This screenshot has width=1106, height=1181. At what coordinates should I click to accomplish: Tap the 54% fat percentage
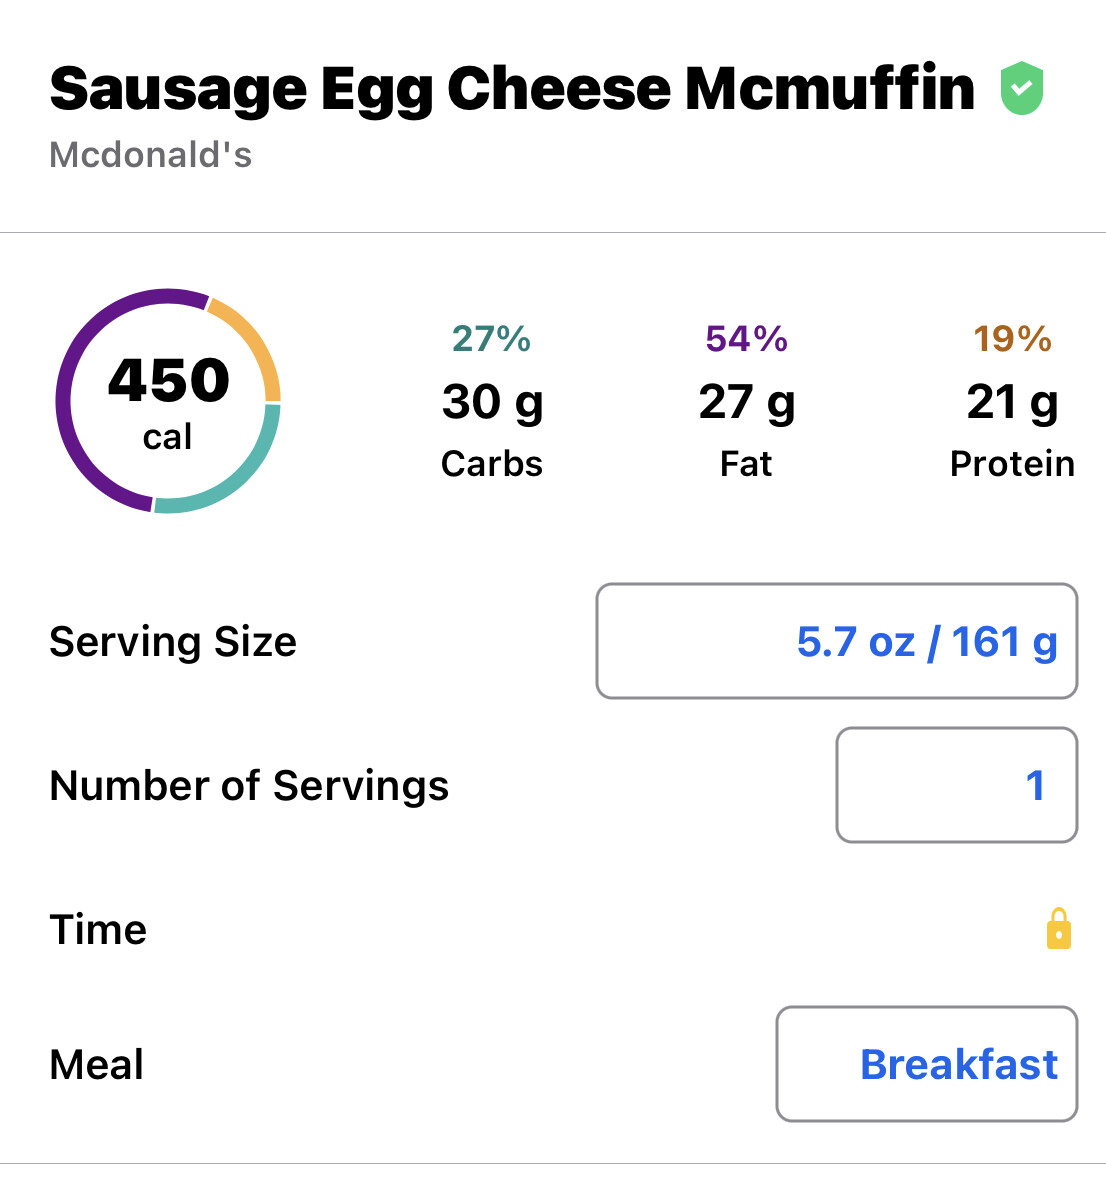[x=747, y=339]
